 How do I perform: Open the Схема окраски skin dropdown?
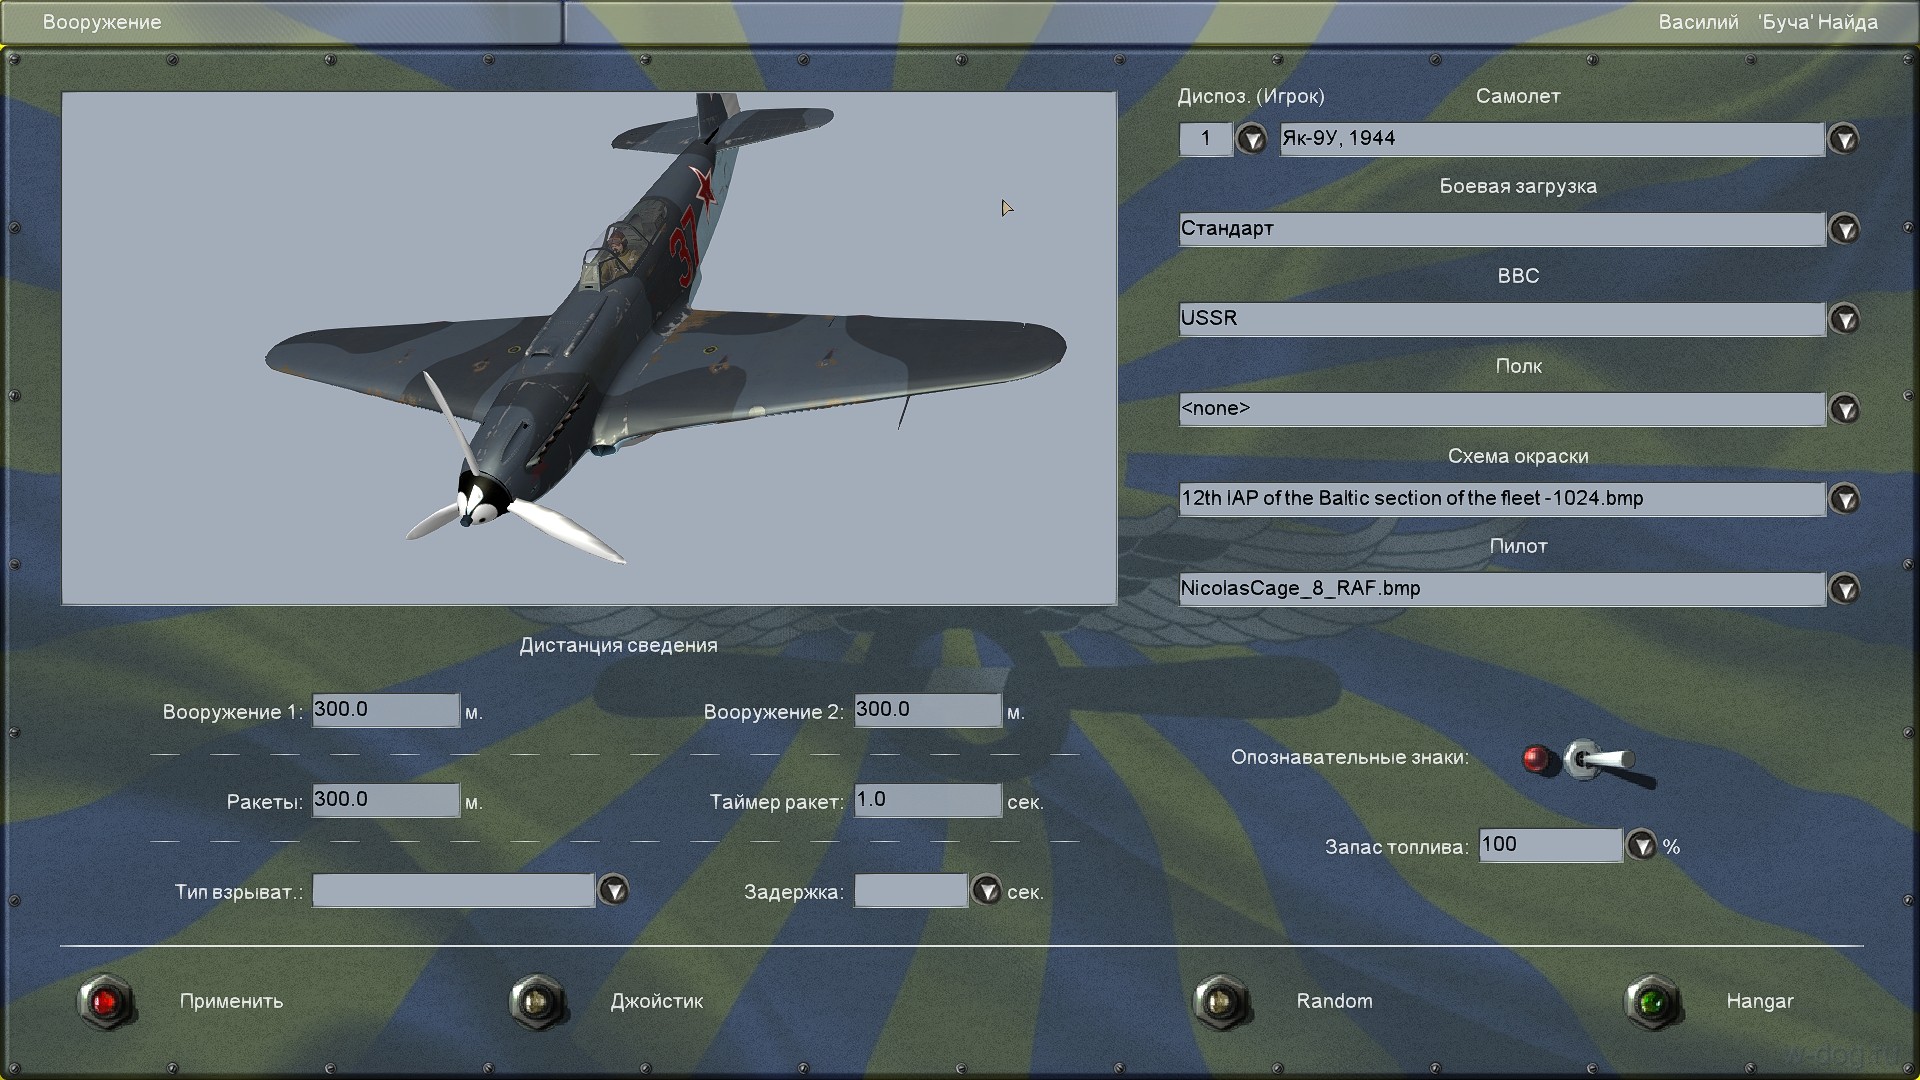click(x=1843, y=499)
